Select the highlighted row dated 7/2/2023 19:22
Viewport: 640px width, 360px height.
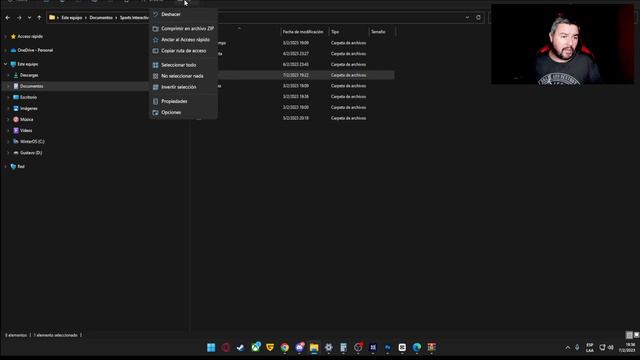point(292,75)
